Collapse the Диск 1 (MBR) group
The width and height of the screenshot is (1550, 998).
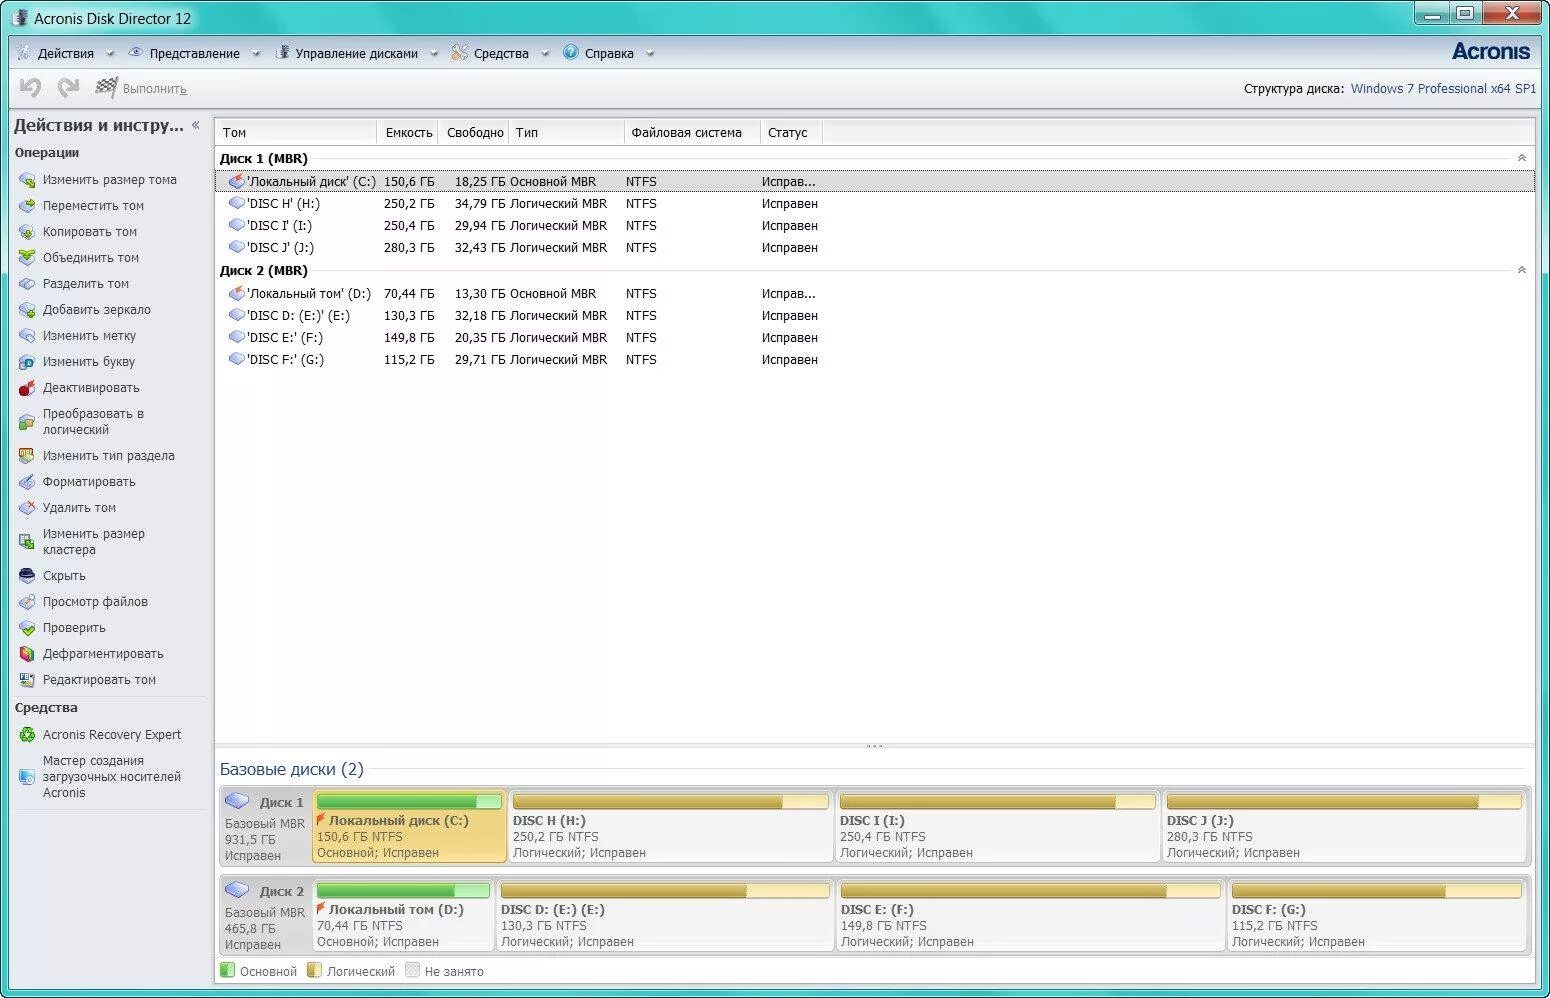tap(1522, 158)
